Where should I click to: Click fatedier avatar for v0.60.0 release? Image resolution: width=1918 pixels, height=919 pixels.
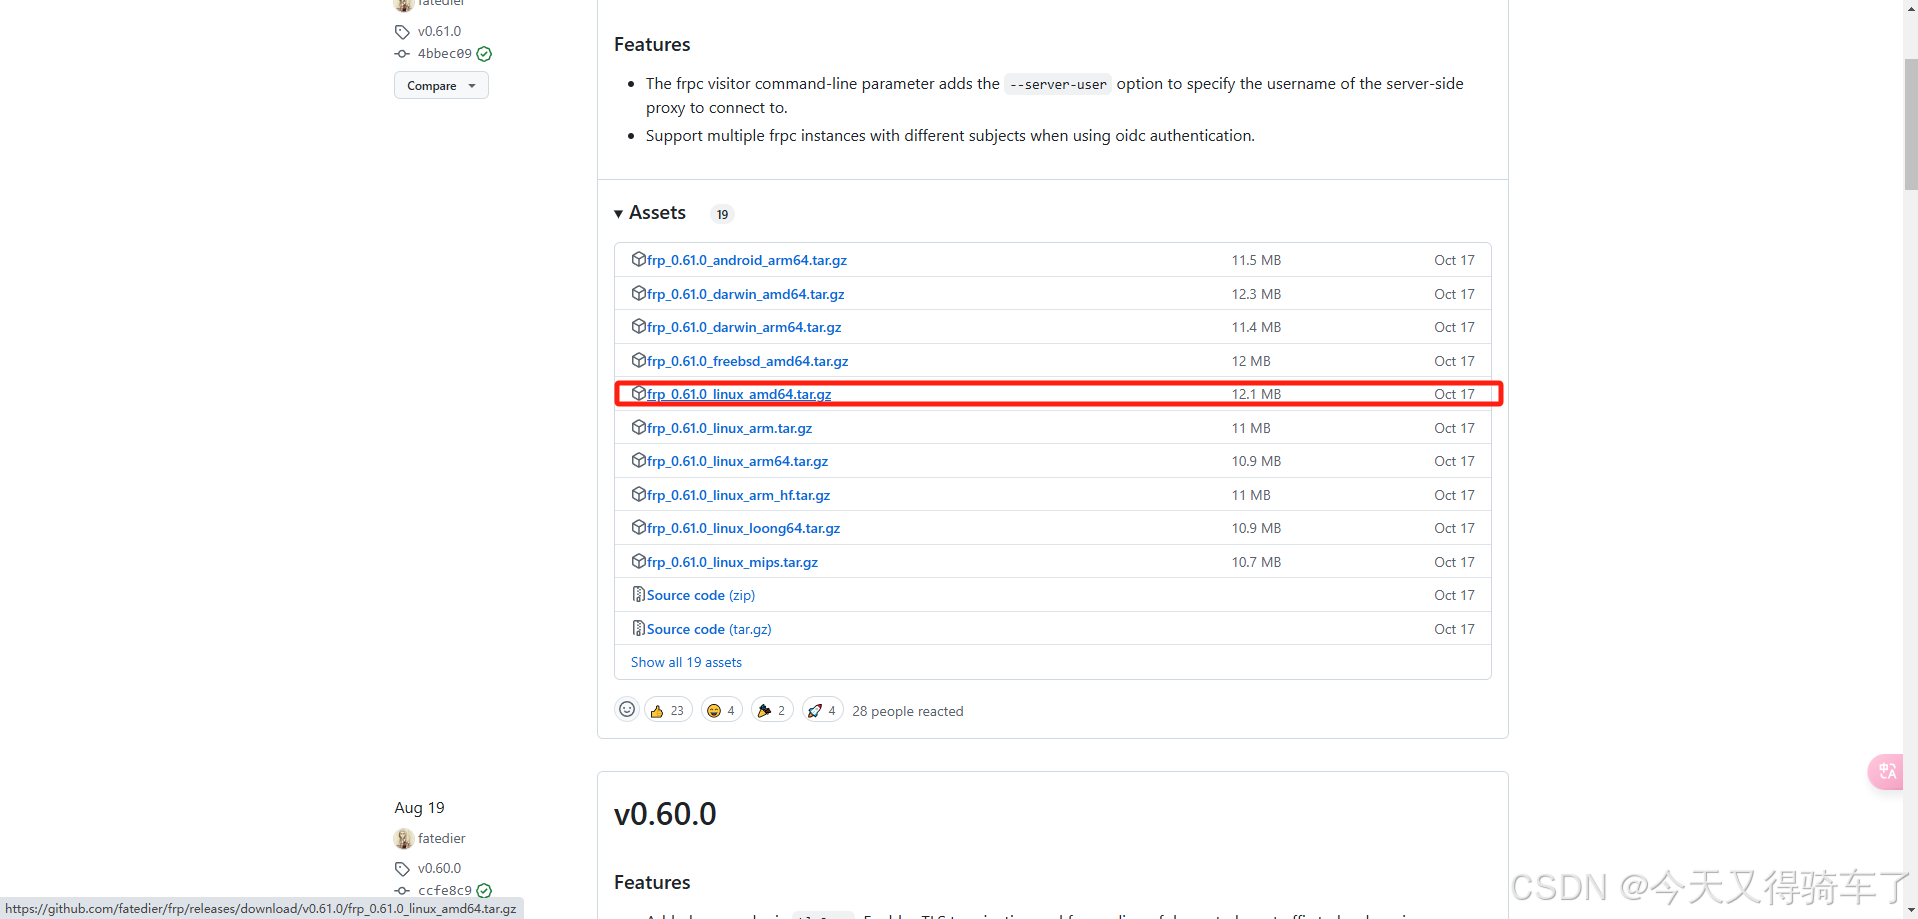tap(404, 838)
